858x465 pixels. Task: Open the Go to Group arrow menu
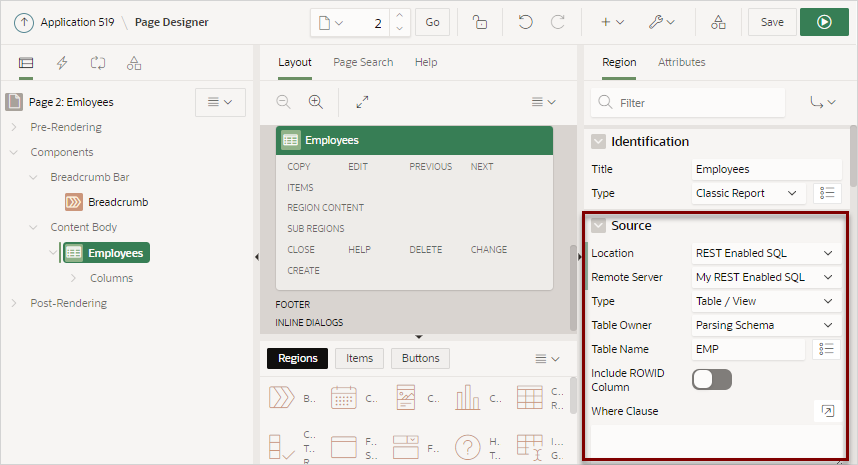[822, 103]
